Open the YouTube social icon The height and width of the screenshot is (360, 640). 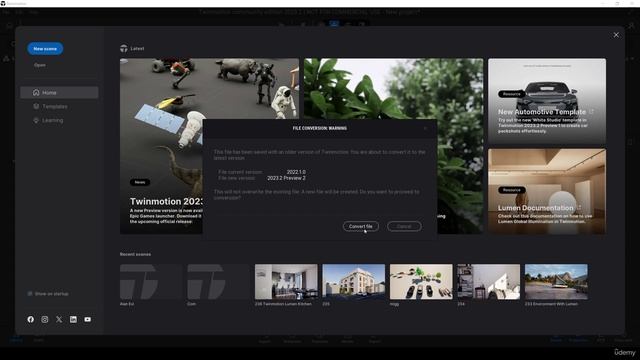coord(88,319)
